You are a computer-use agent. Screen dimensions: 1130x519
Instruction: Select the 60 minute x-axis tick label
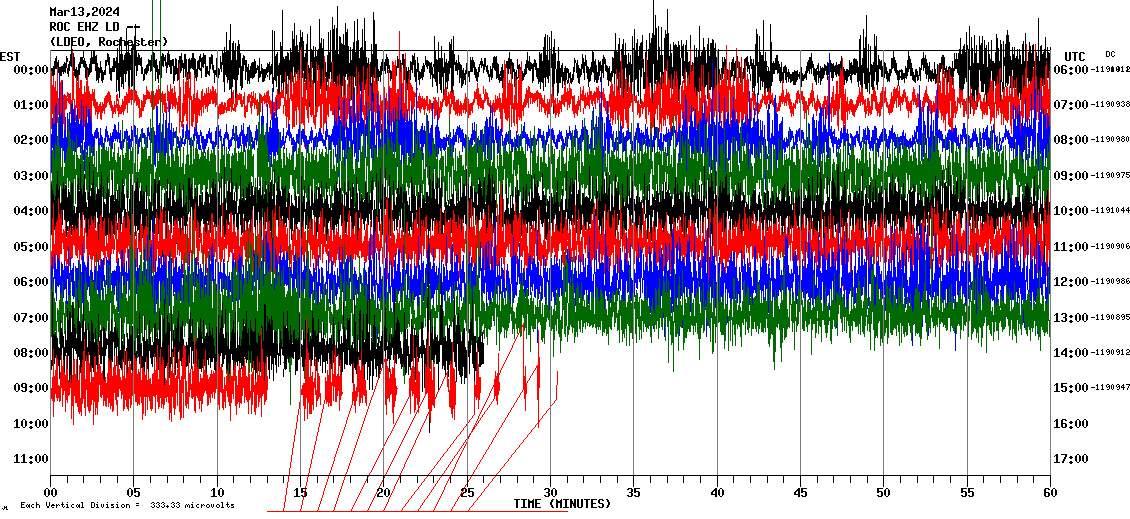1049,493
